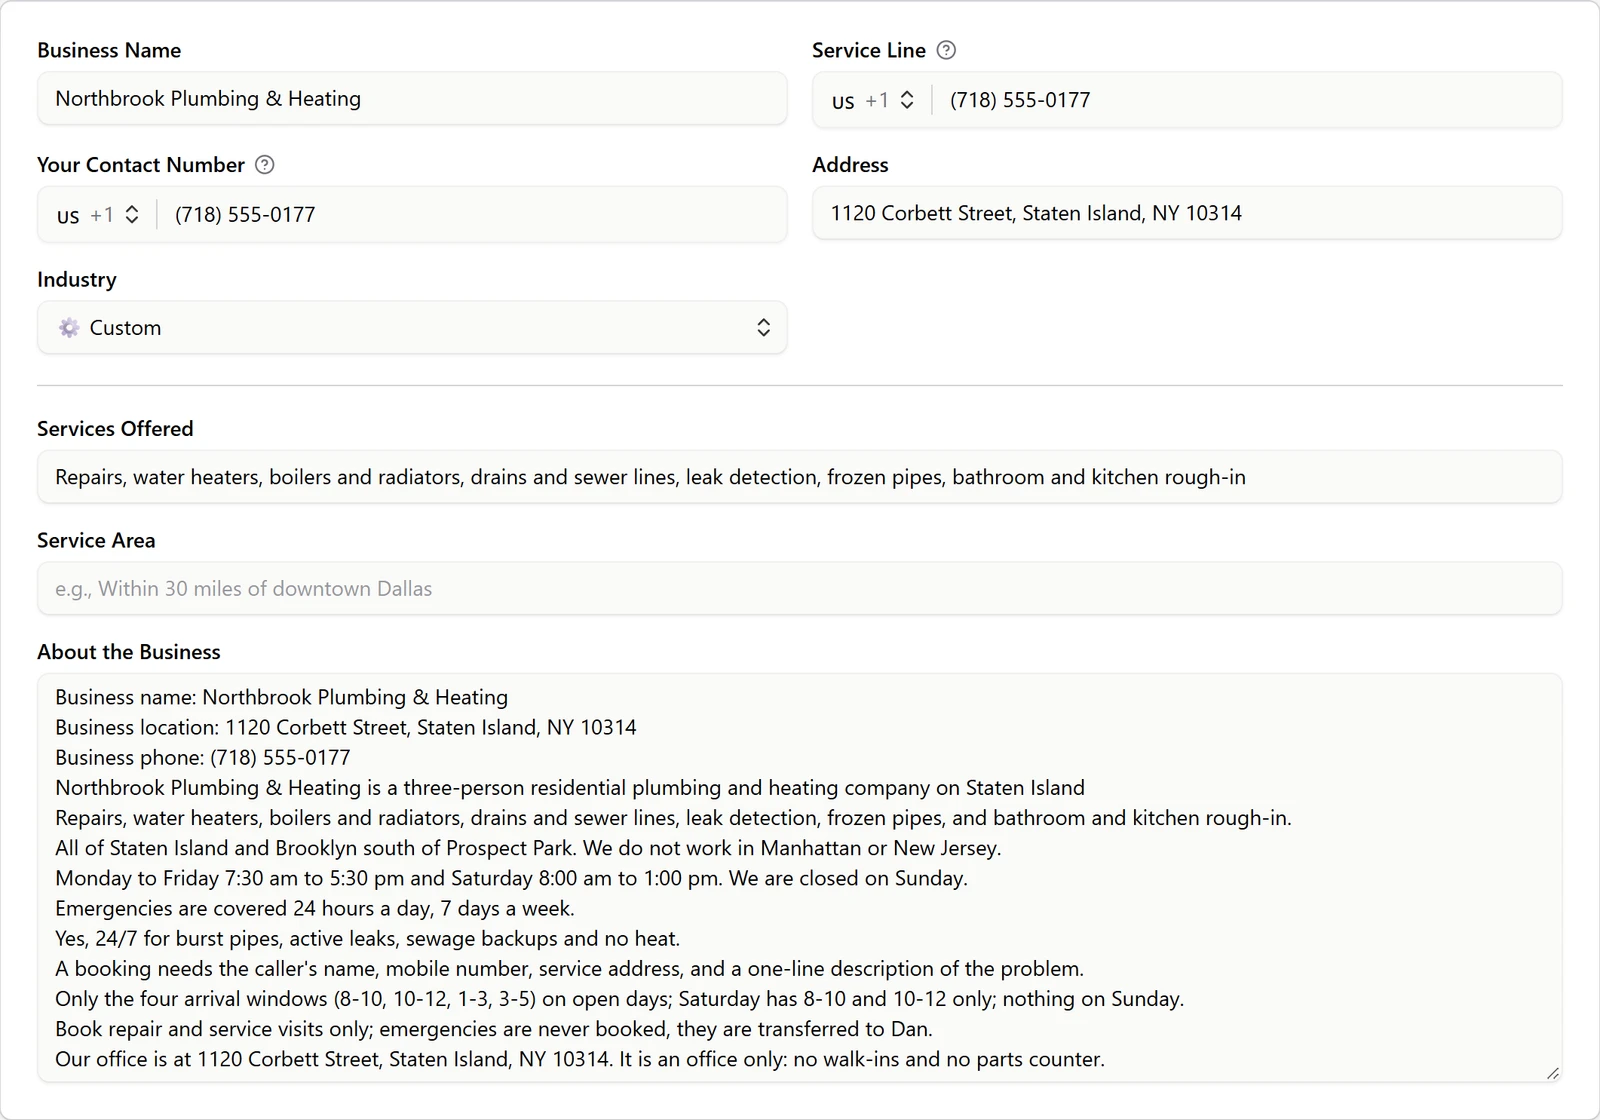Click the line starting 'Book repair and service visits only'

(494, 1029)
